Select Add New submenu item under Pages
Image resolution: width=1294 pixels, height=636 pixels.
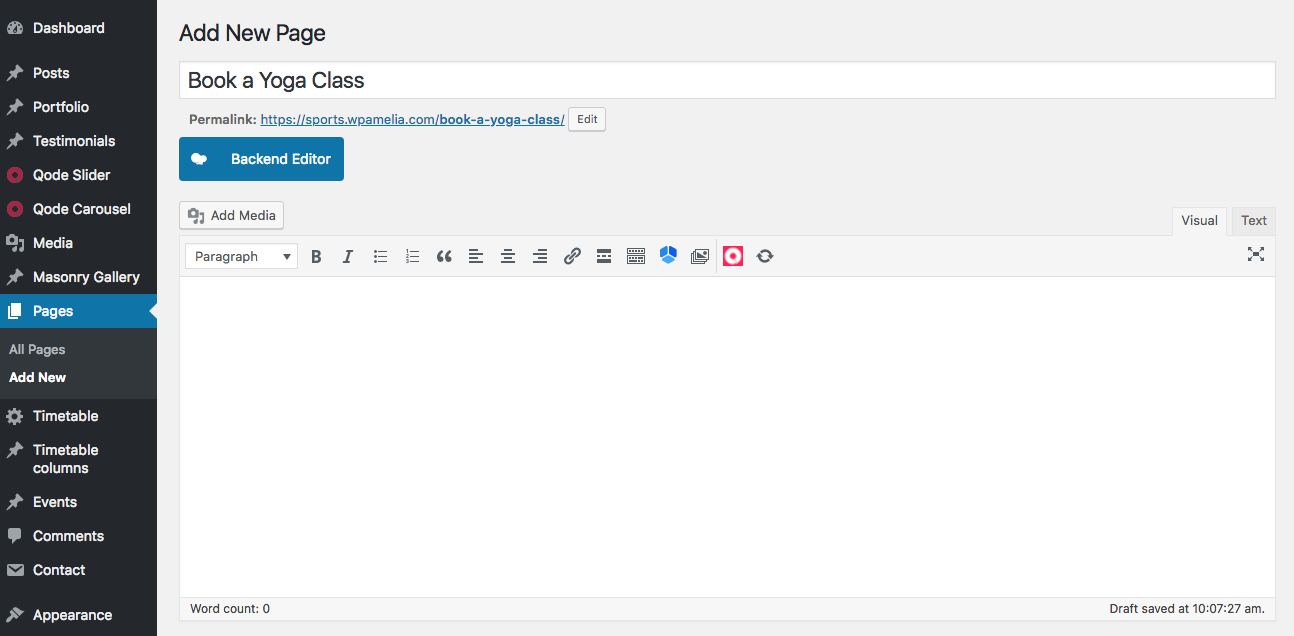click(x=37, y=377)
